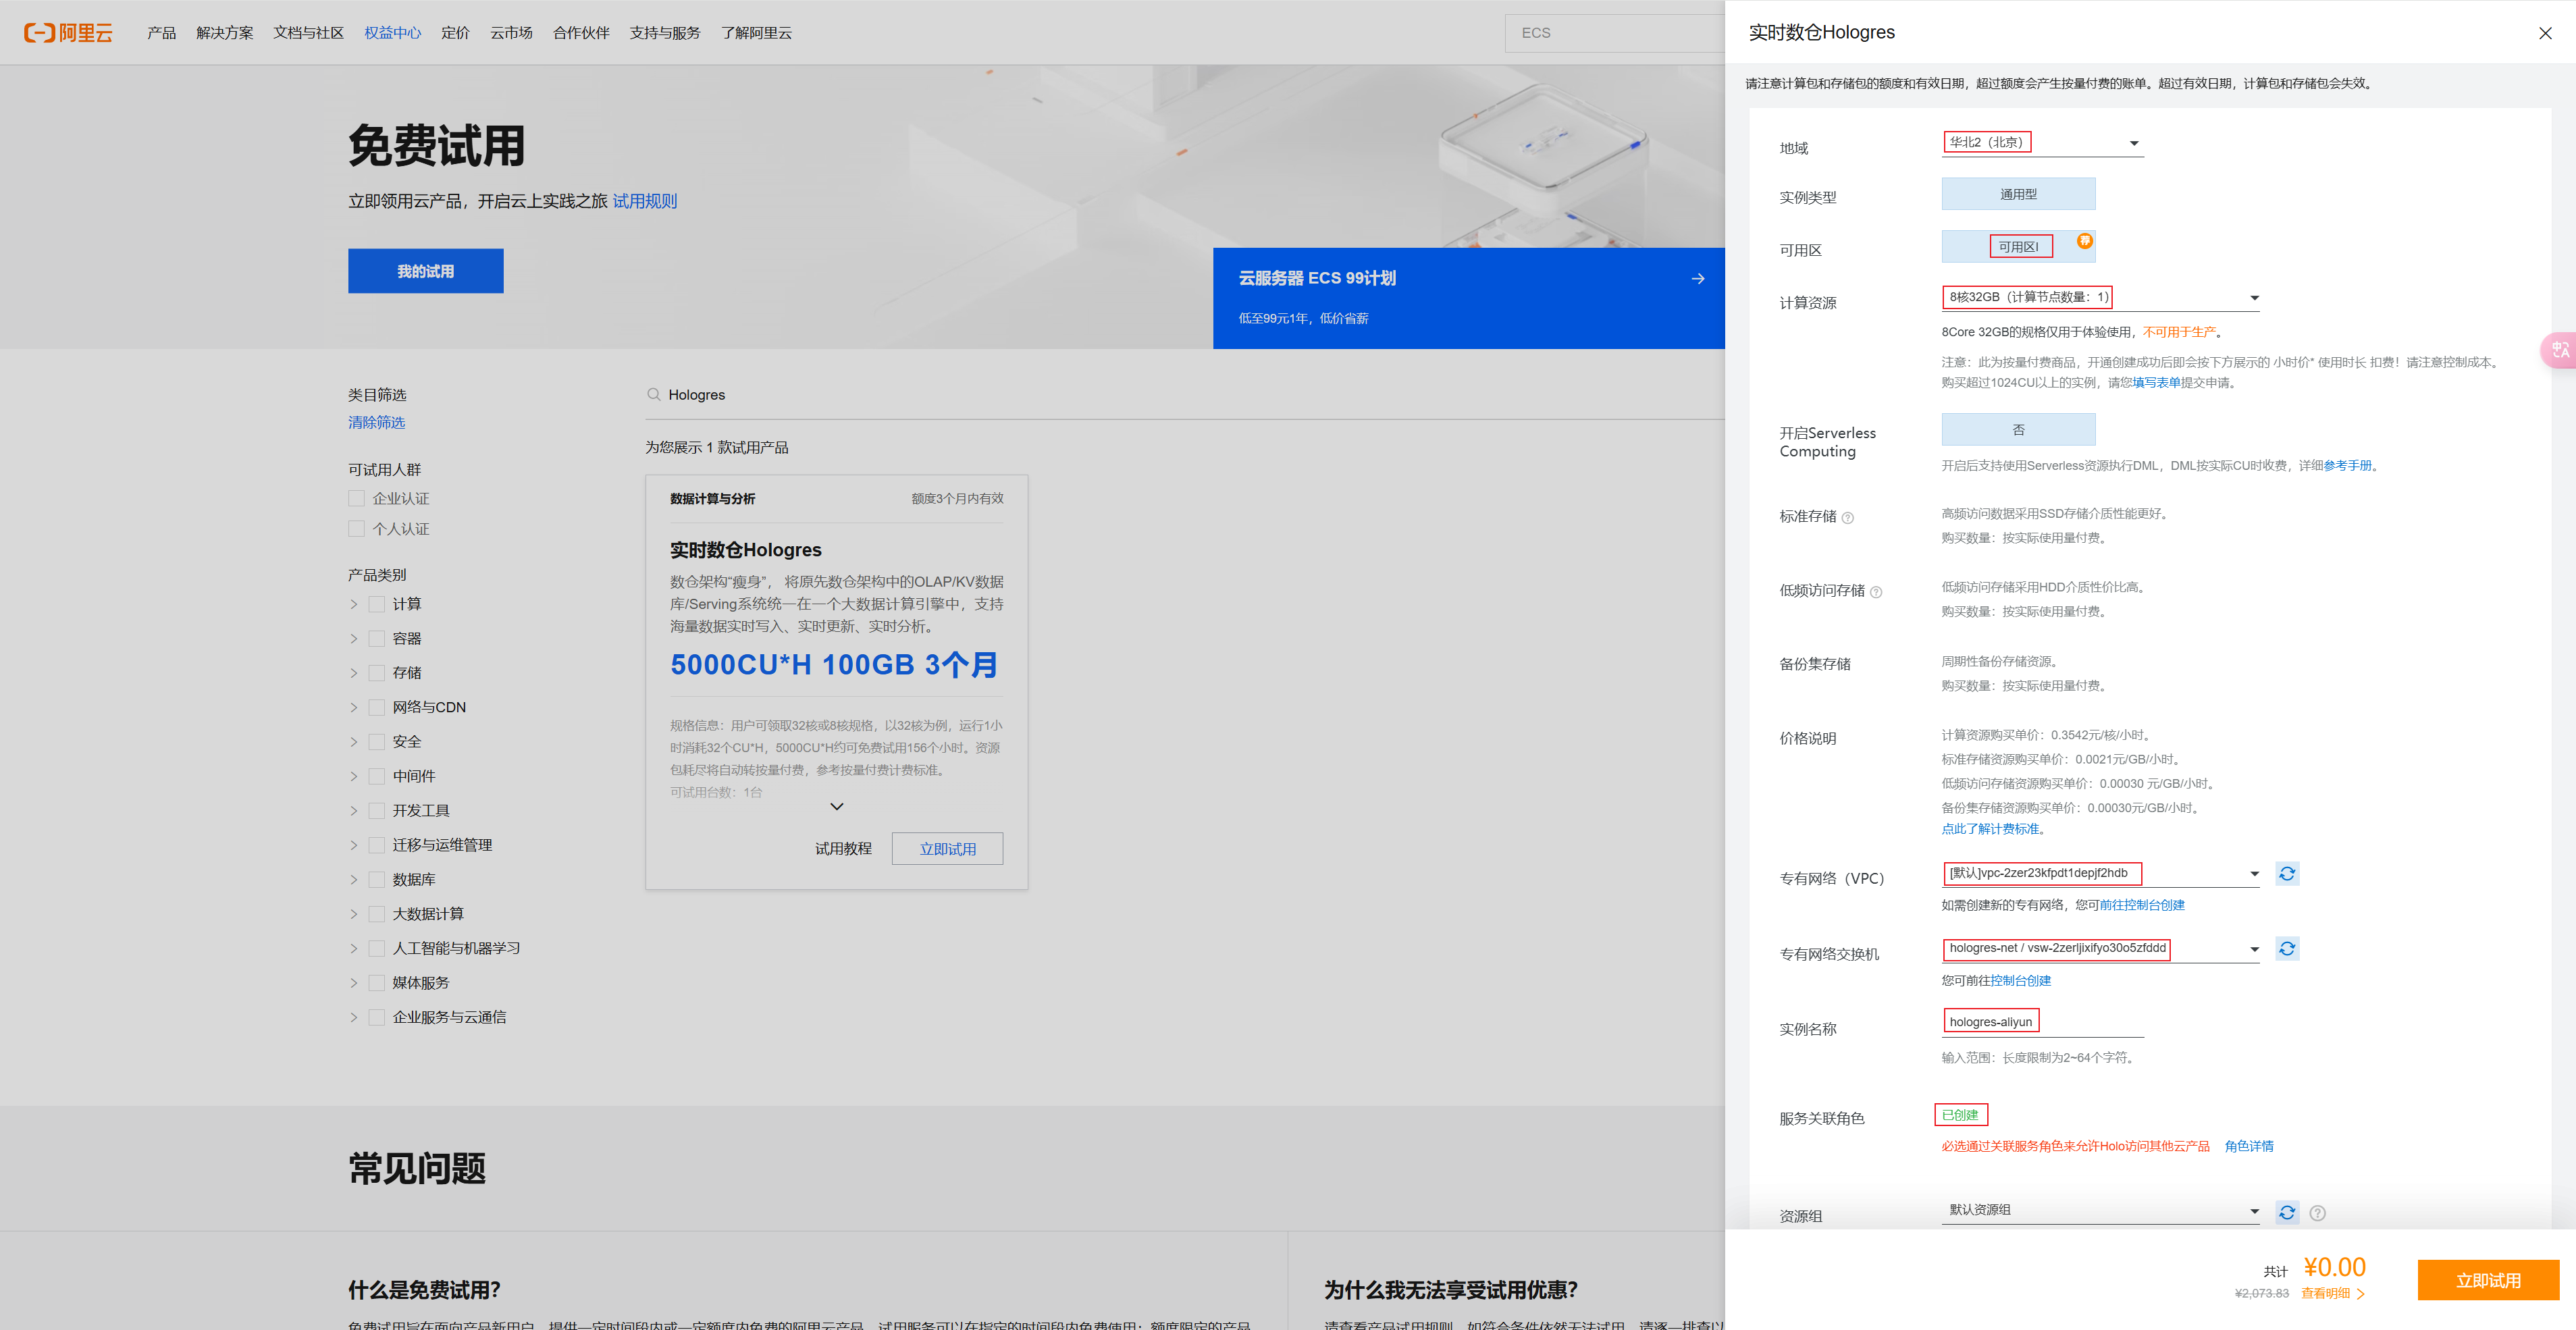Open the Serverless 参考手册 link
Viewport: 2576px width, 1330px height.
click(x=2347, y=466)
